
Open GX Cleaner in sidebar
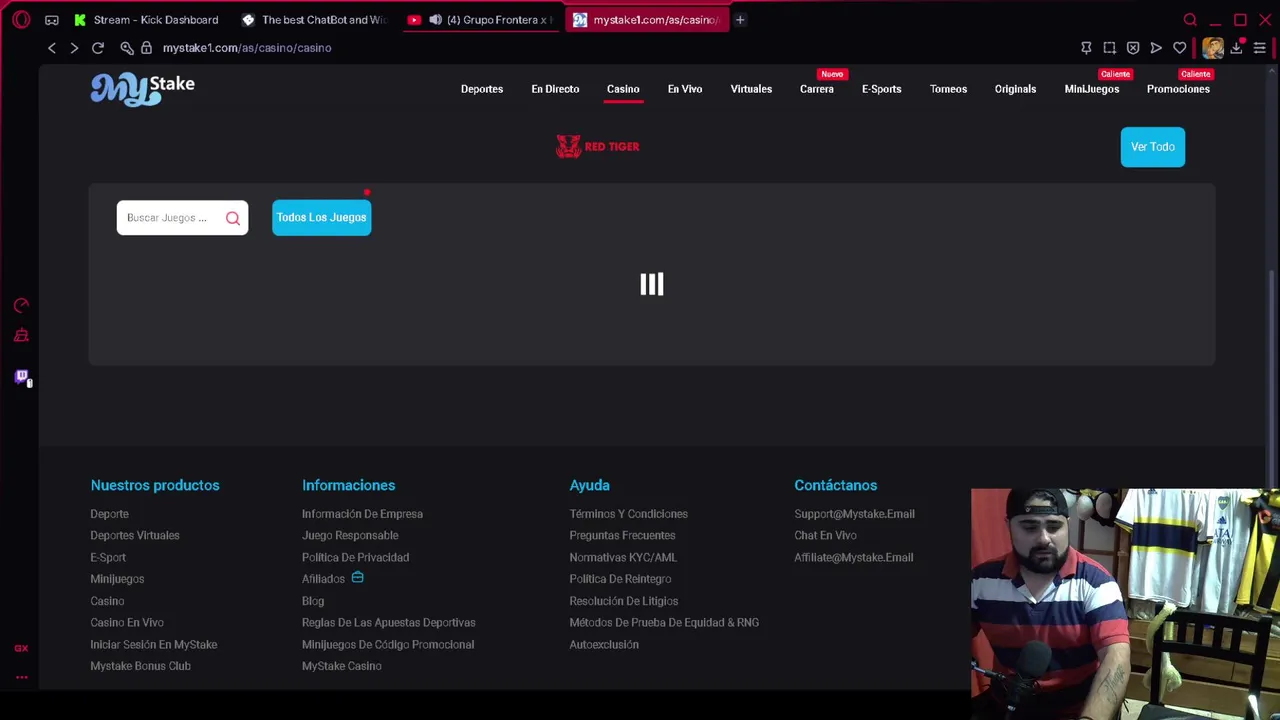point(21,335)
